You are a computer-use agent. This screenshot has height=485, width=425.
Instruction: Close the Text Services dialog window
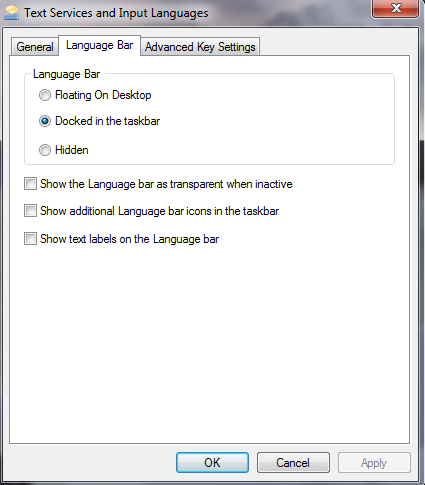(395, 8)
